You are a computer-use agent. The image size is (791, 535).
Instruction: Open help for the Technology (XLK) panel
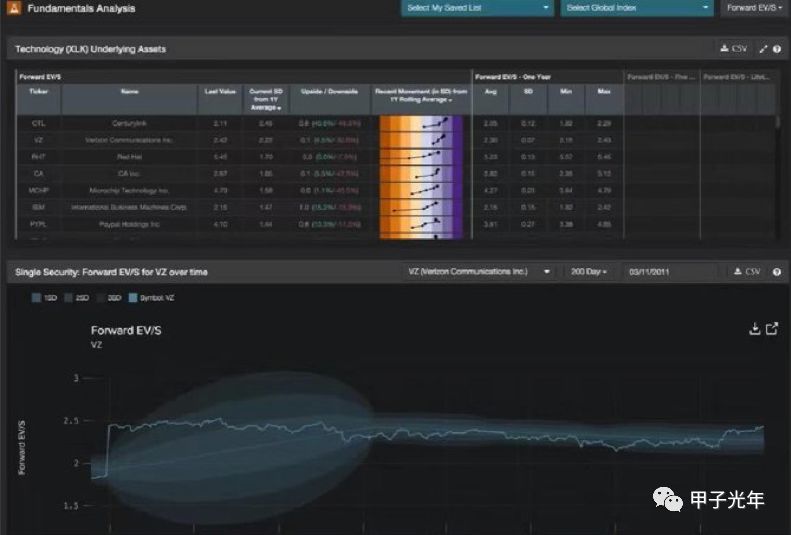(777, 49)
